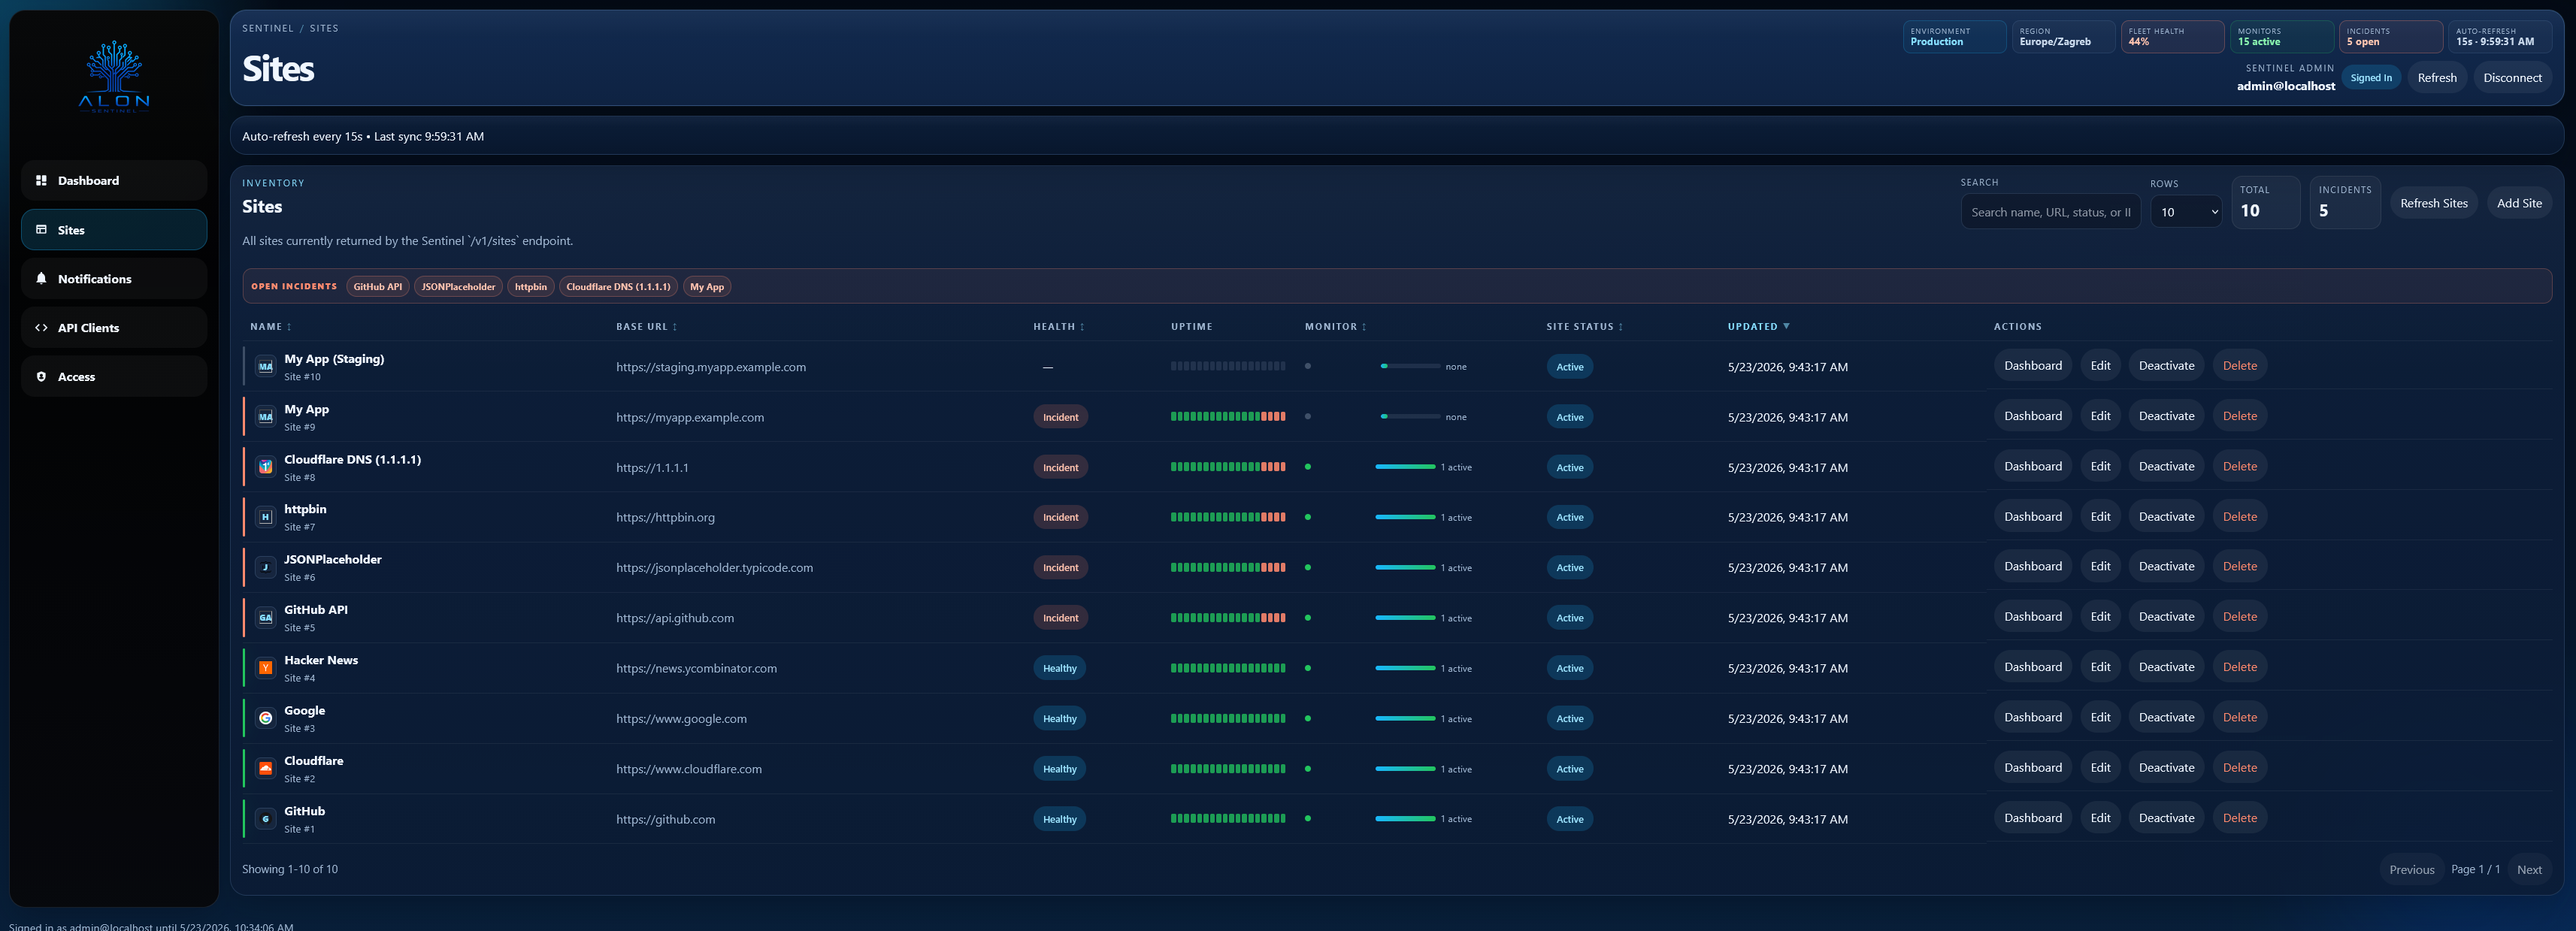2576x931 pixels.
Task: Deactivate the Hacker News site
Action: (x=2166, y=667)
